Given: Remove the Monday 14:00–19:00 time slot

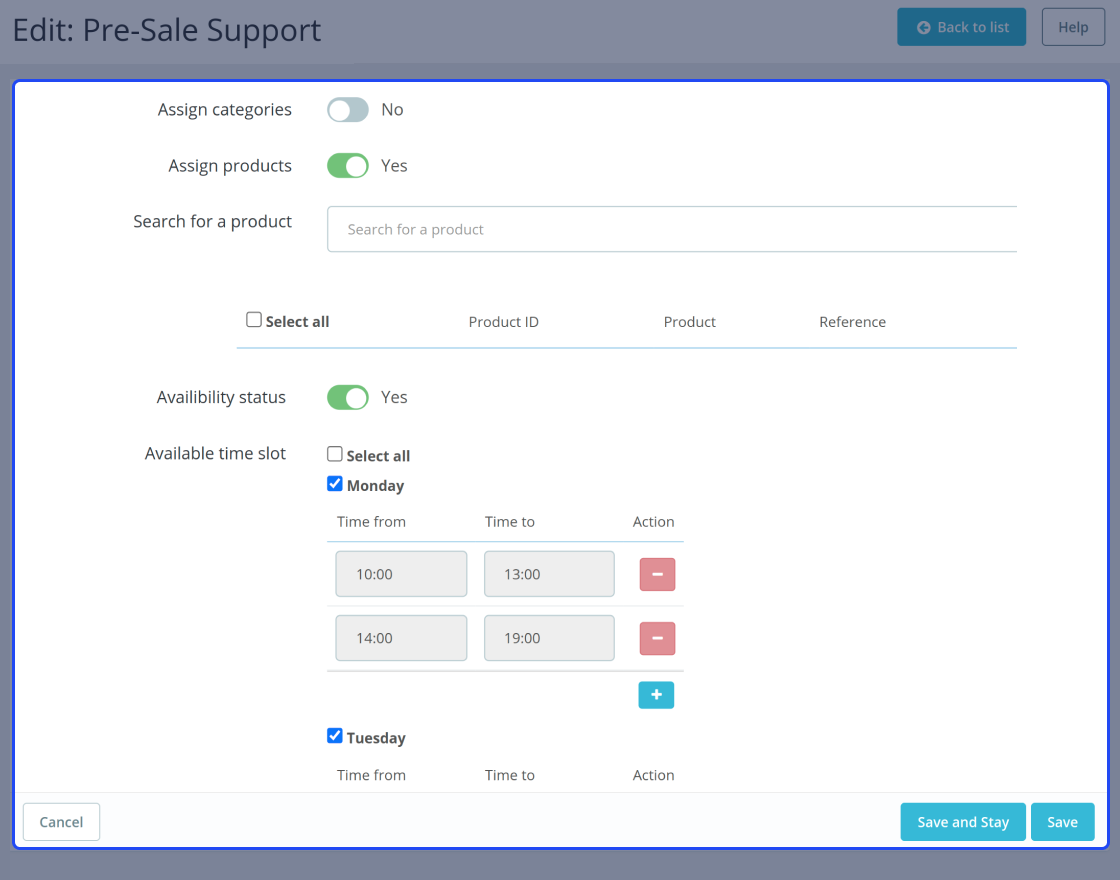Looking at the screenshot, I should click(657, 639).
